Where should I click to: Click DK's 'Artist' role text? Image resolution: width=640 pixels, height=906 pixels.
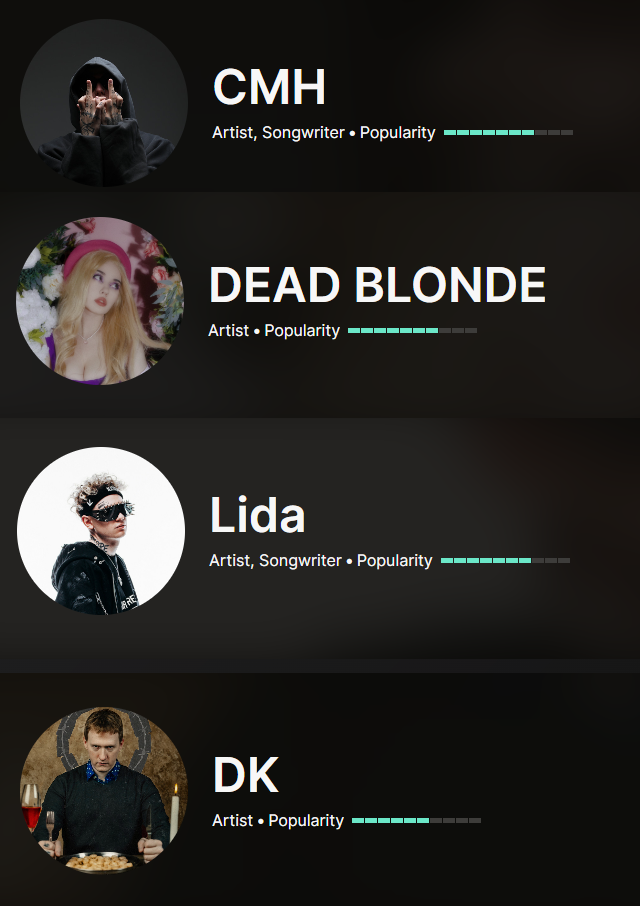pyautogui.click(x=233, y=820)
